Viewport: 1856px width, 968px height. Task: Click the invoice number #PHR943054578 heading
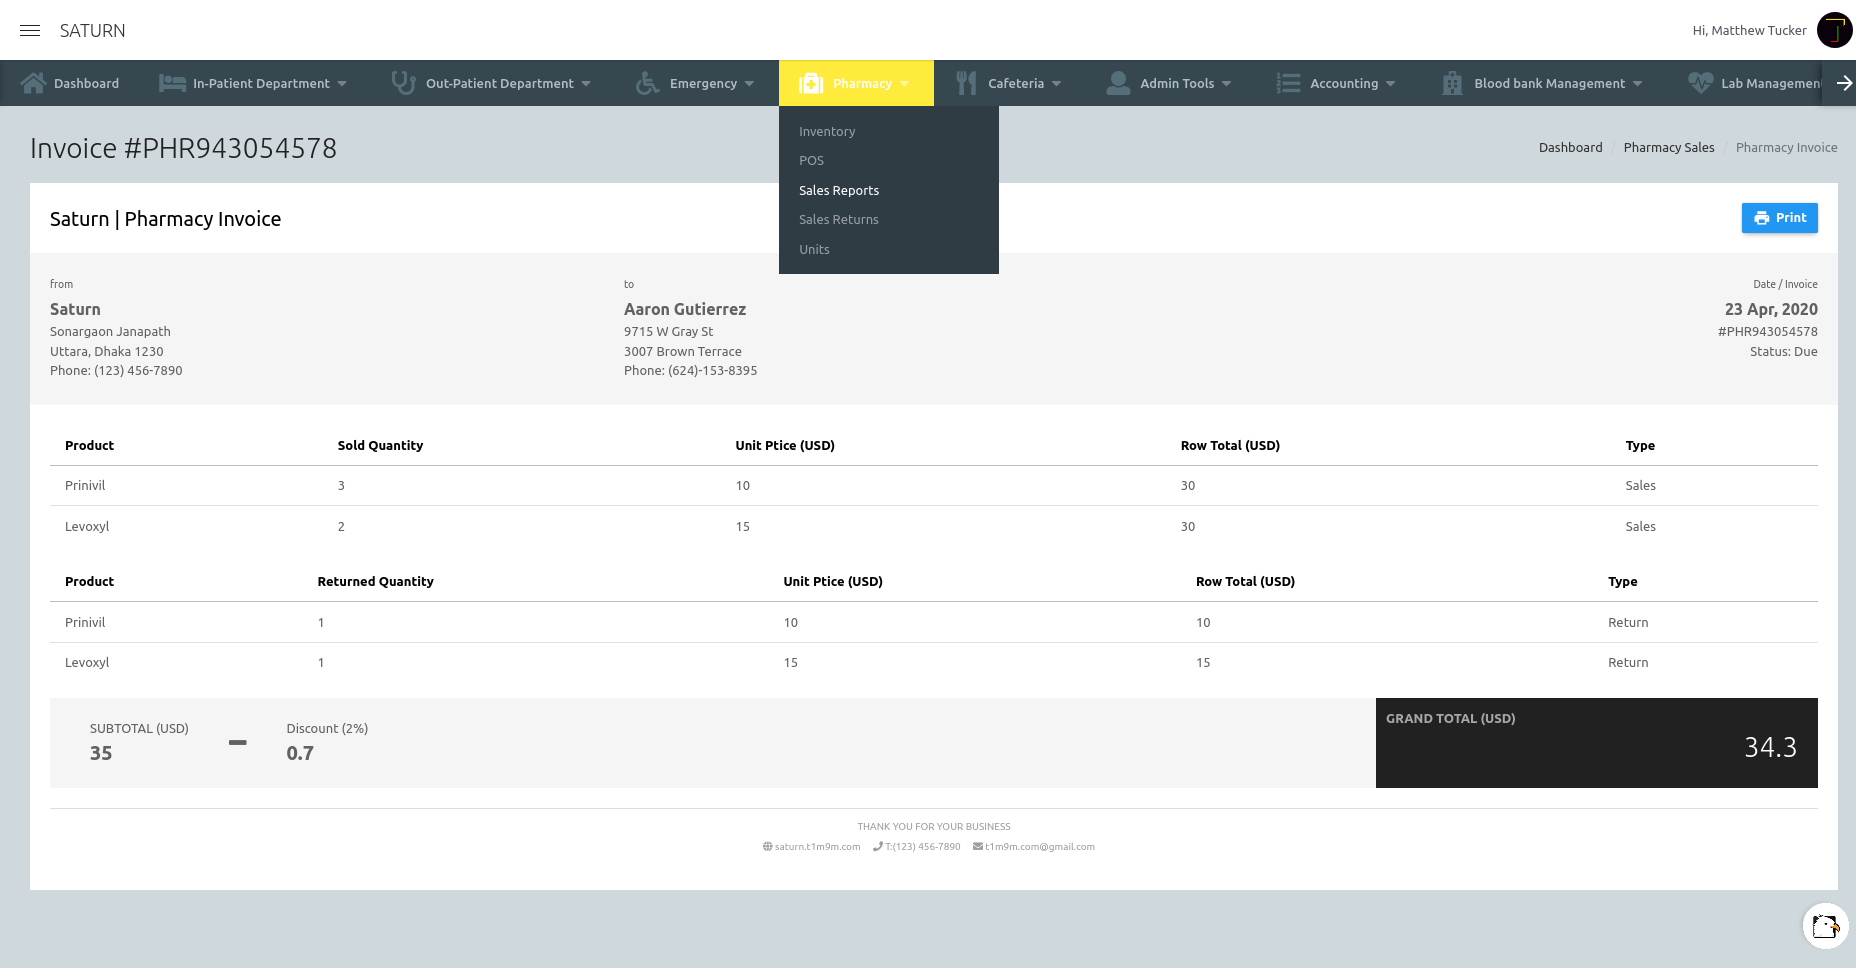coord(183,148)
